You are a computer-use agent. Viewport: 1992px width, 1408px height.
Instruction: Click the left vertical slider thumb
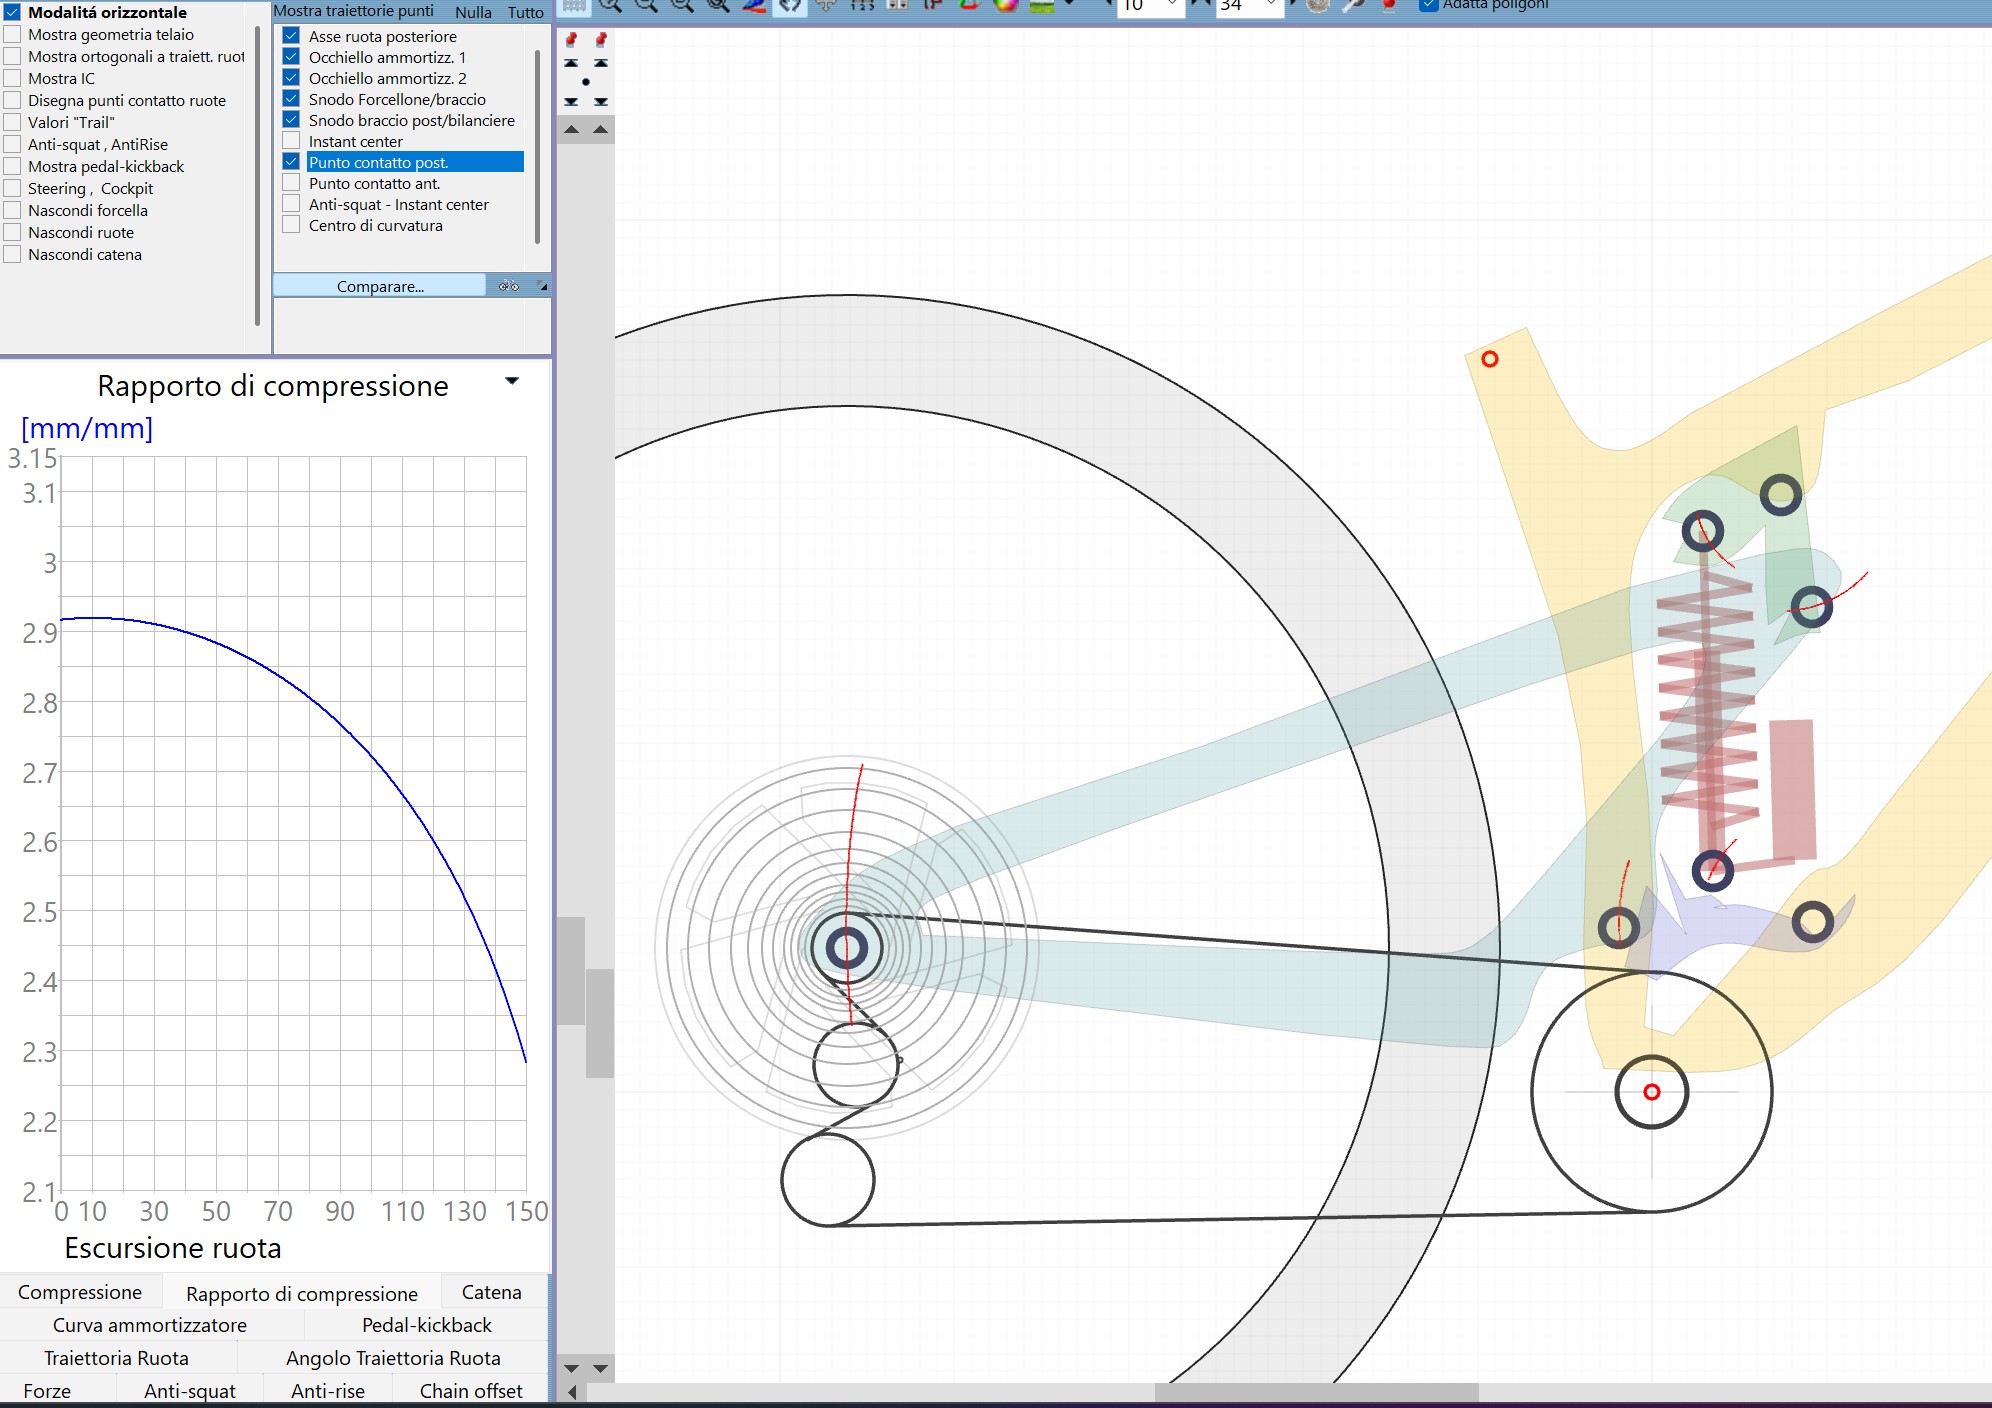coord(571,971)
